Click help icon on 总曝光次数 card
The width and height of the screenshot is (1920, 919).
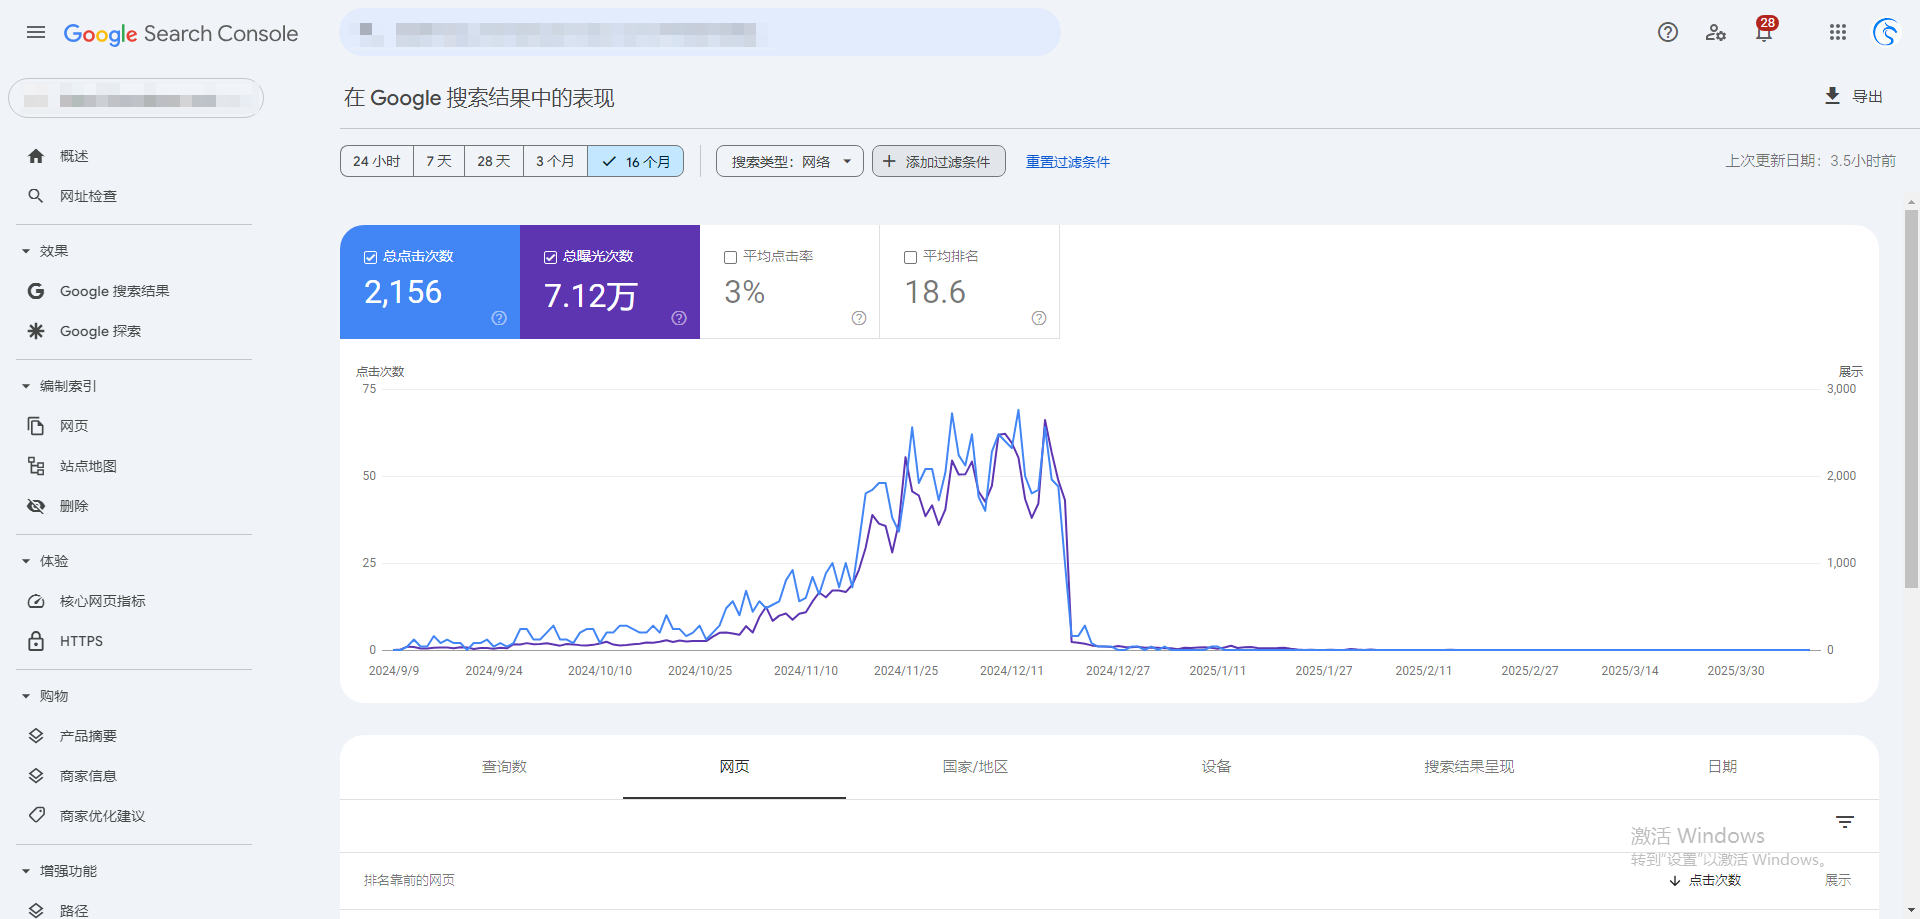pyautogui.click(x=679, y=318)
